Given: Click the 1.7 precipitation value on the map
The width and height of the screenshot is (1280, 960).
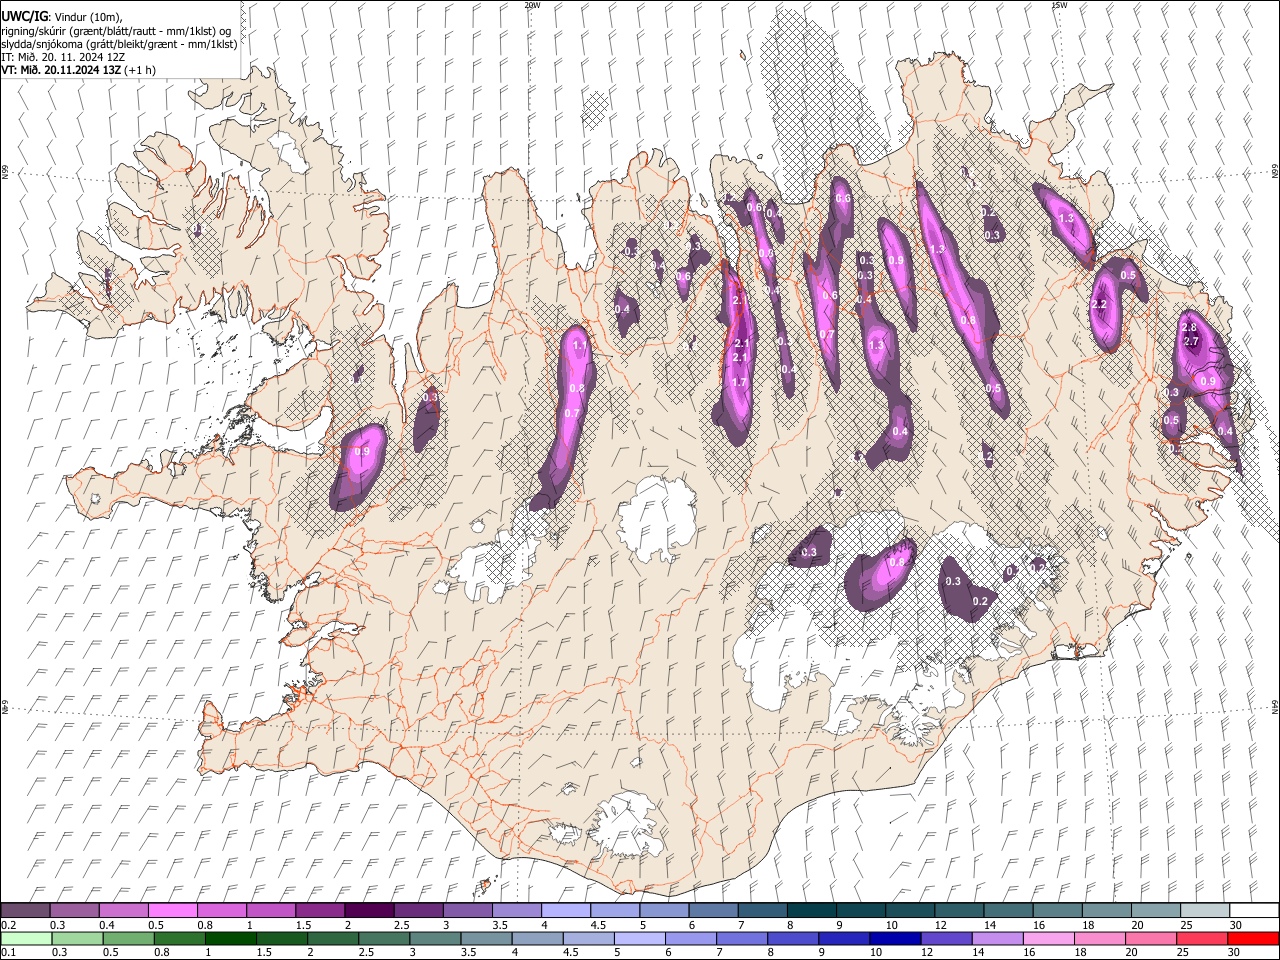Looking at the screenshot, I should (740, 382).
